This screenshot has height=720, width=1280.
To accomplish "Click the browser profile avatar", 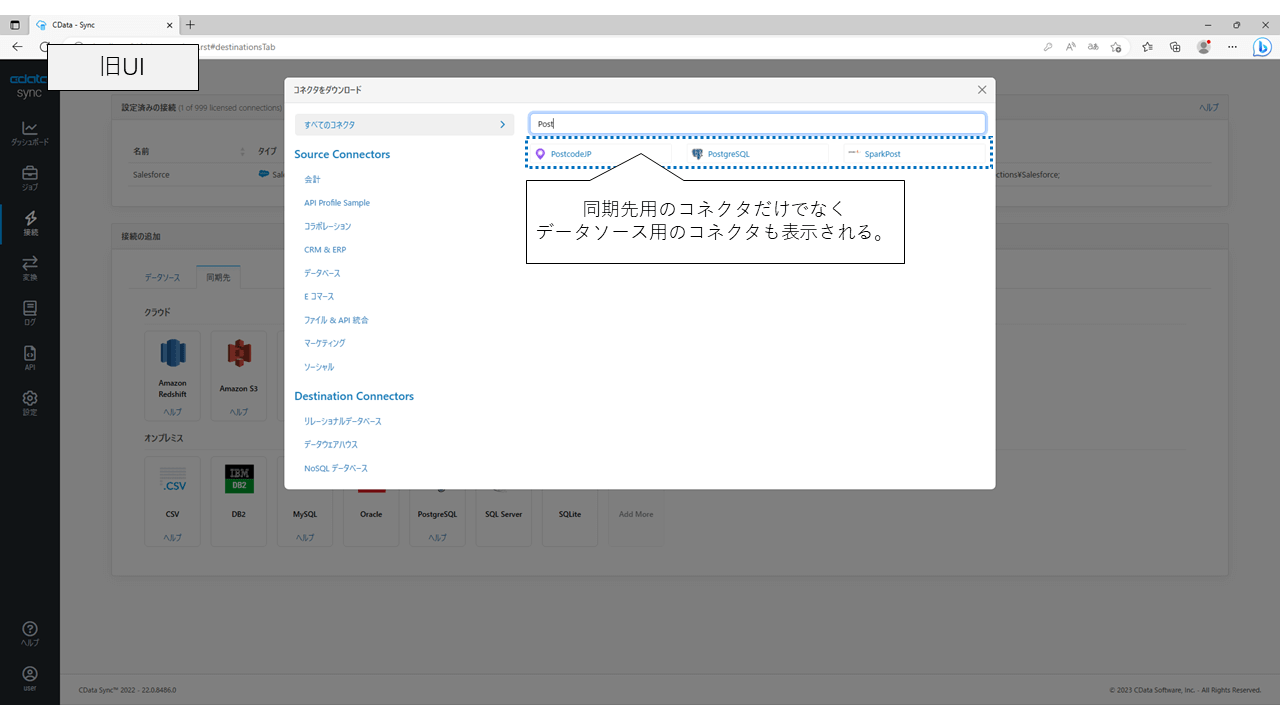I will 1204,47.
